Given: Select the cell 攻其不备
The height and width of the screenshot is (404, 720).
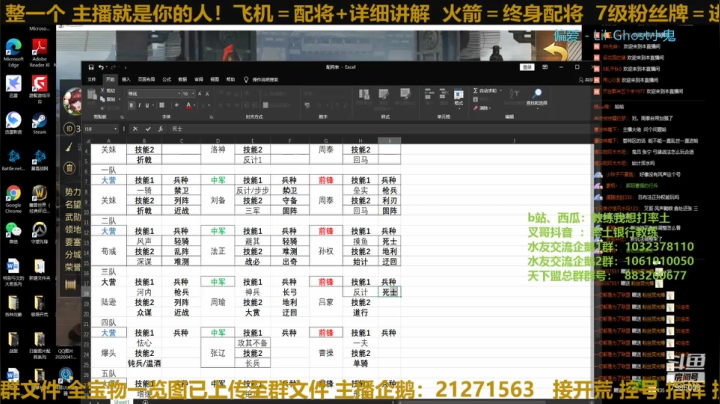Looking at the screenshot, I should (x=253, y=343).
